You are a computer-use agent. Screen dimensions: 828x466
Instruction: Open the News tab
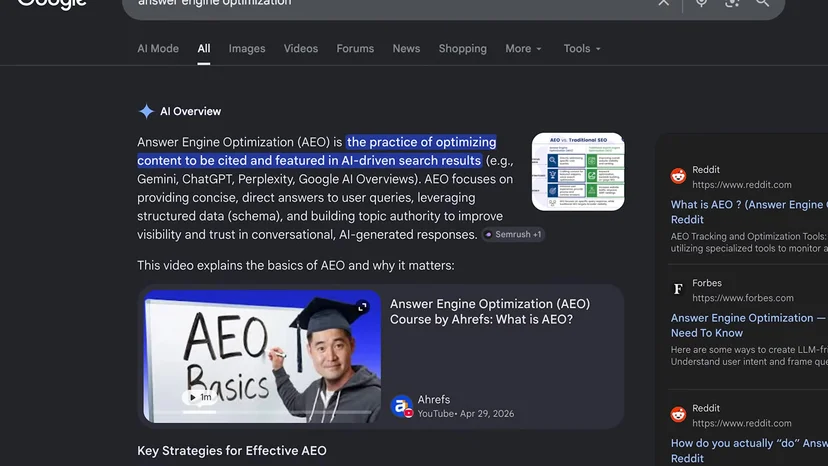click(x=406, y=49)
